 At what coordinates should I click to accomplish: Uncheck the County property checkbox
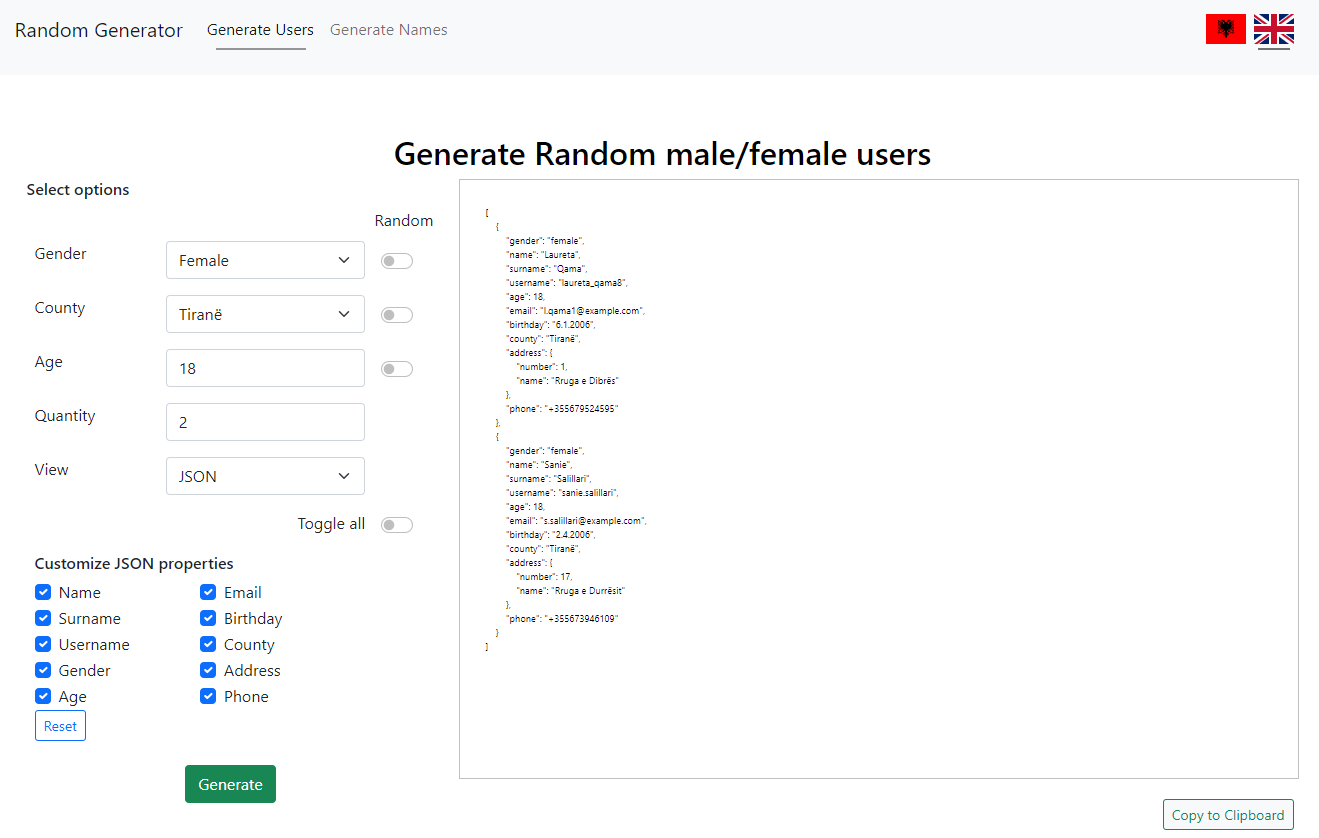208,644
